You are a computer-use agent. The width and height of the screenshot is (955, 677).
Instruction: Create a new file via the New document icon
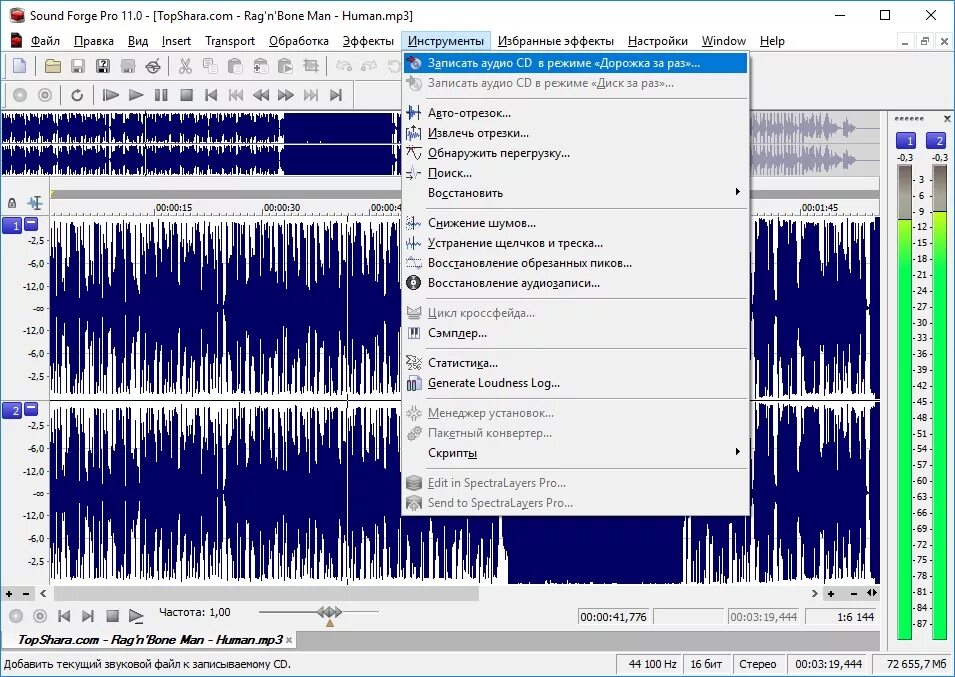click(x=19, y=67)
